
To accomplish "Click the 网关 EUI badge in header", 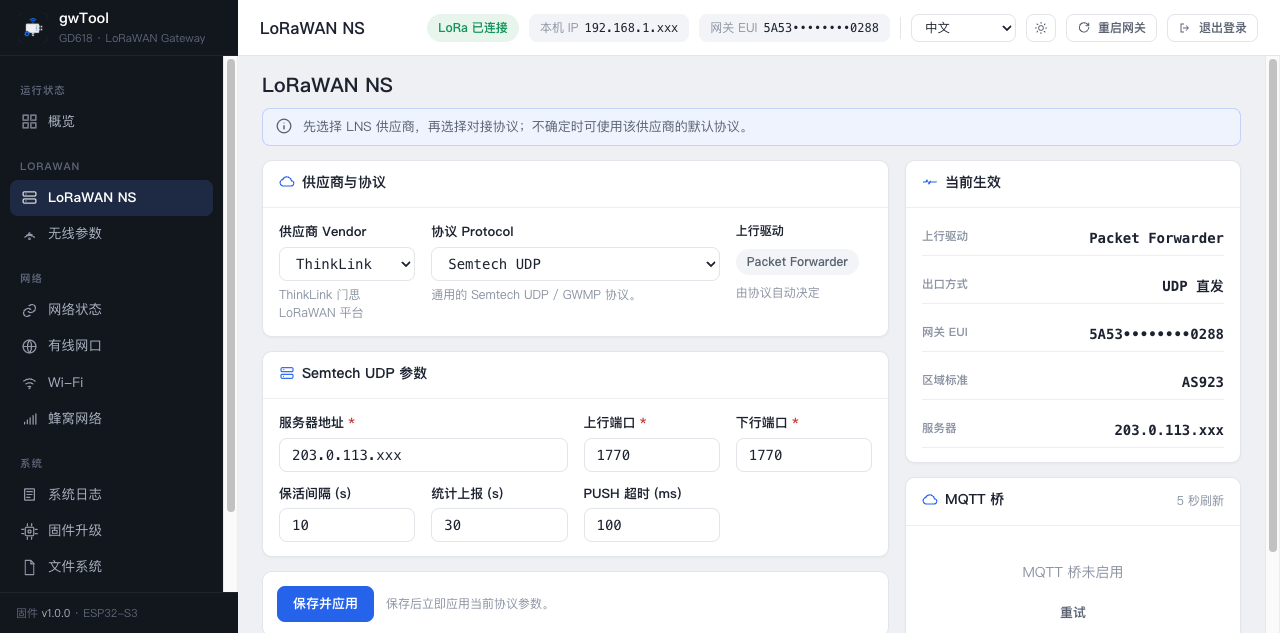I will [x=794, y=28].
